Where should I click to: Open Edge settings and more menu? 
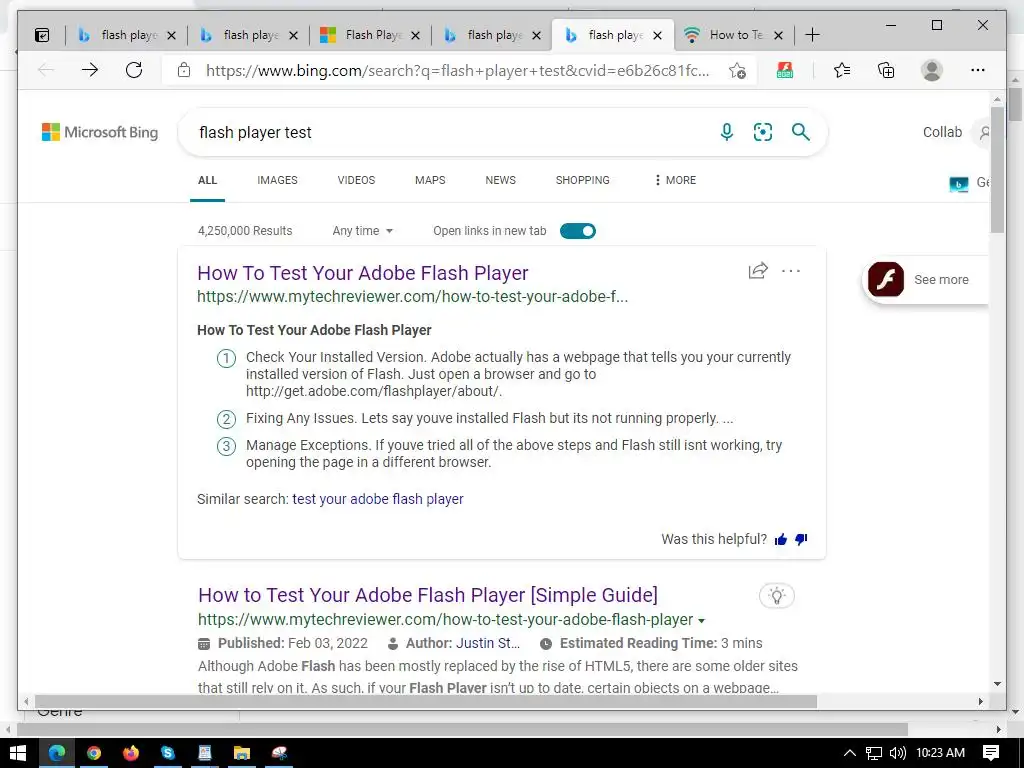click(978, 70)
